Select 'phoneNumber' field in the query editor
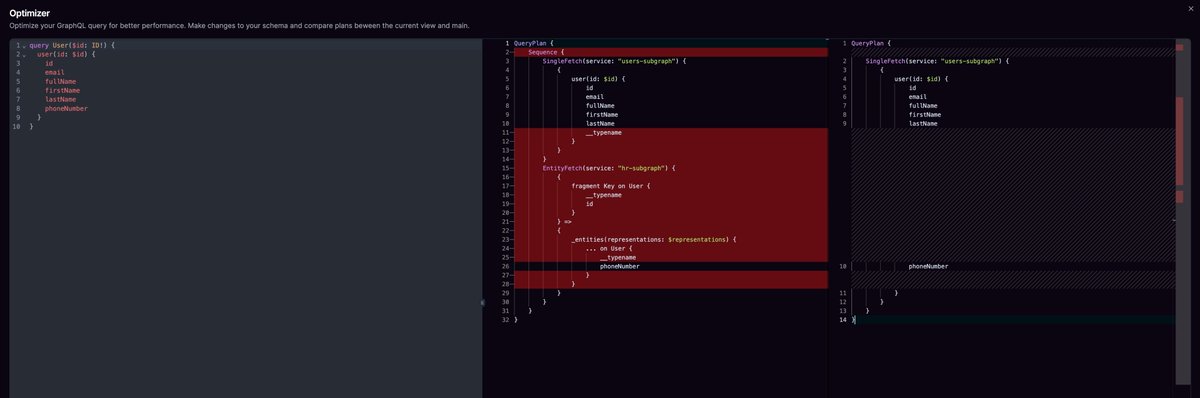Screen dimensions: 1200x398 (x=67, y=109)
